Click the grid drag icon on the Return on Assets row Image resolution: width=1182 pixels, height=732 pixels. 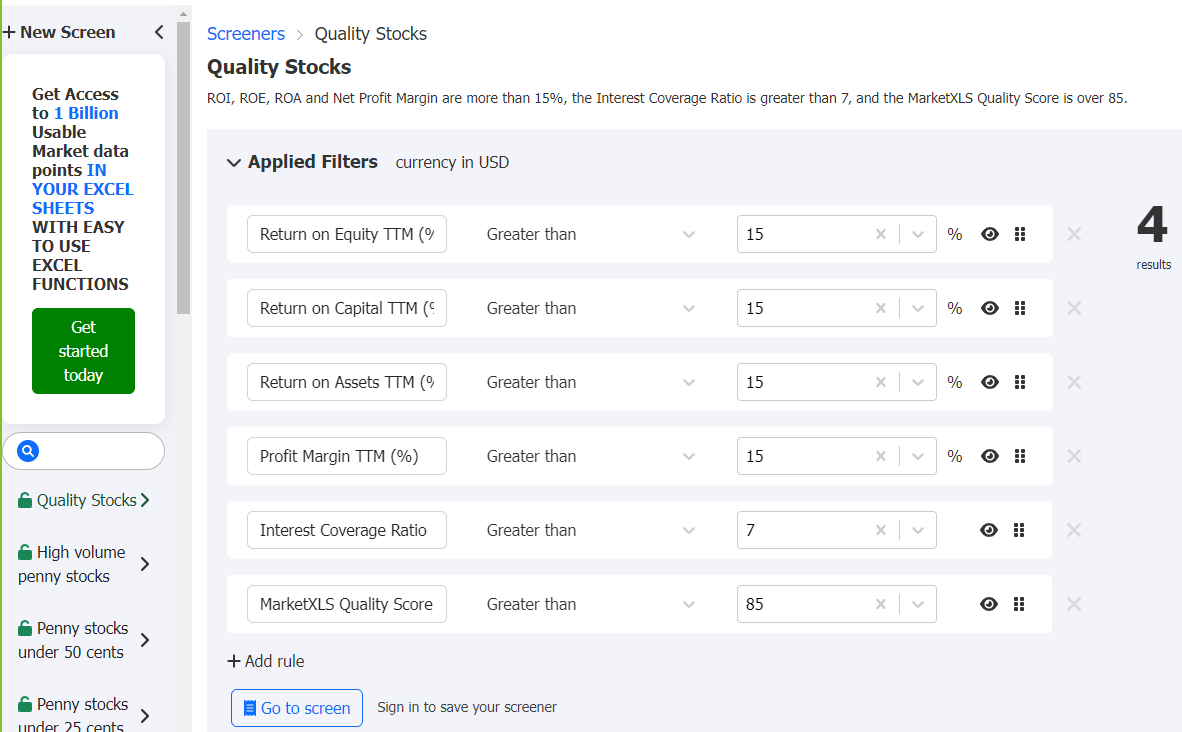(1020, 382)
